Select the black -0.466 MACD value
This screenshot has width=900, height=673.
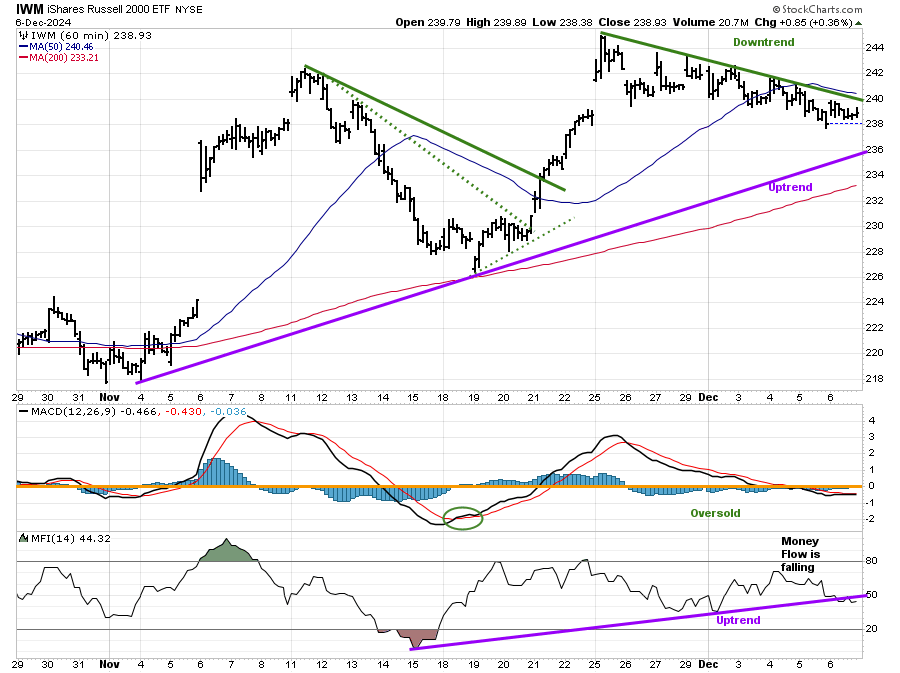138,411
